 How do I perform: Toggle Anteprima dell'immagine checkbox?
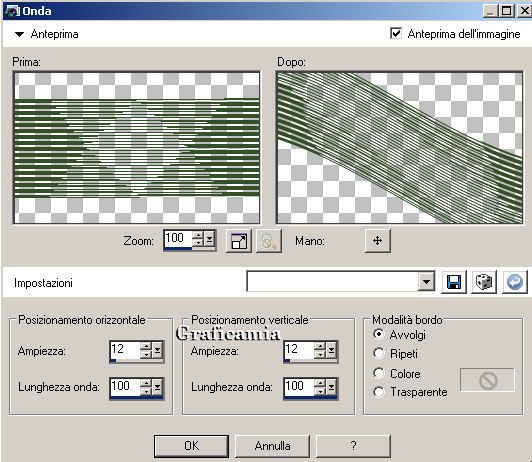396,33
